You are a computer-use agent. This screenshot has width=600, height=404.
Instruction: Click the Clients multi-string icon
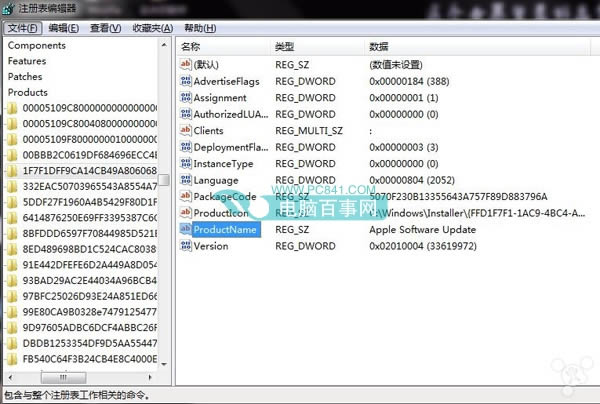pos(186,130)
